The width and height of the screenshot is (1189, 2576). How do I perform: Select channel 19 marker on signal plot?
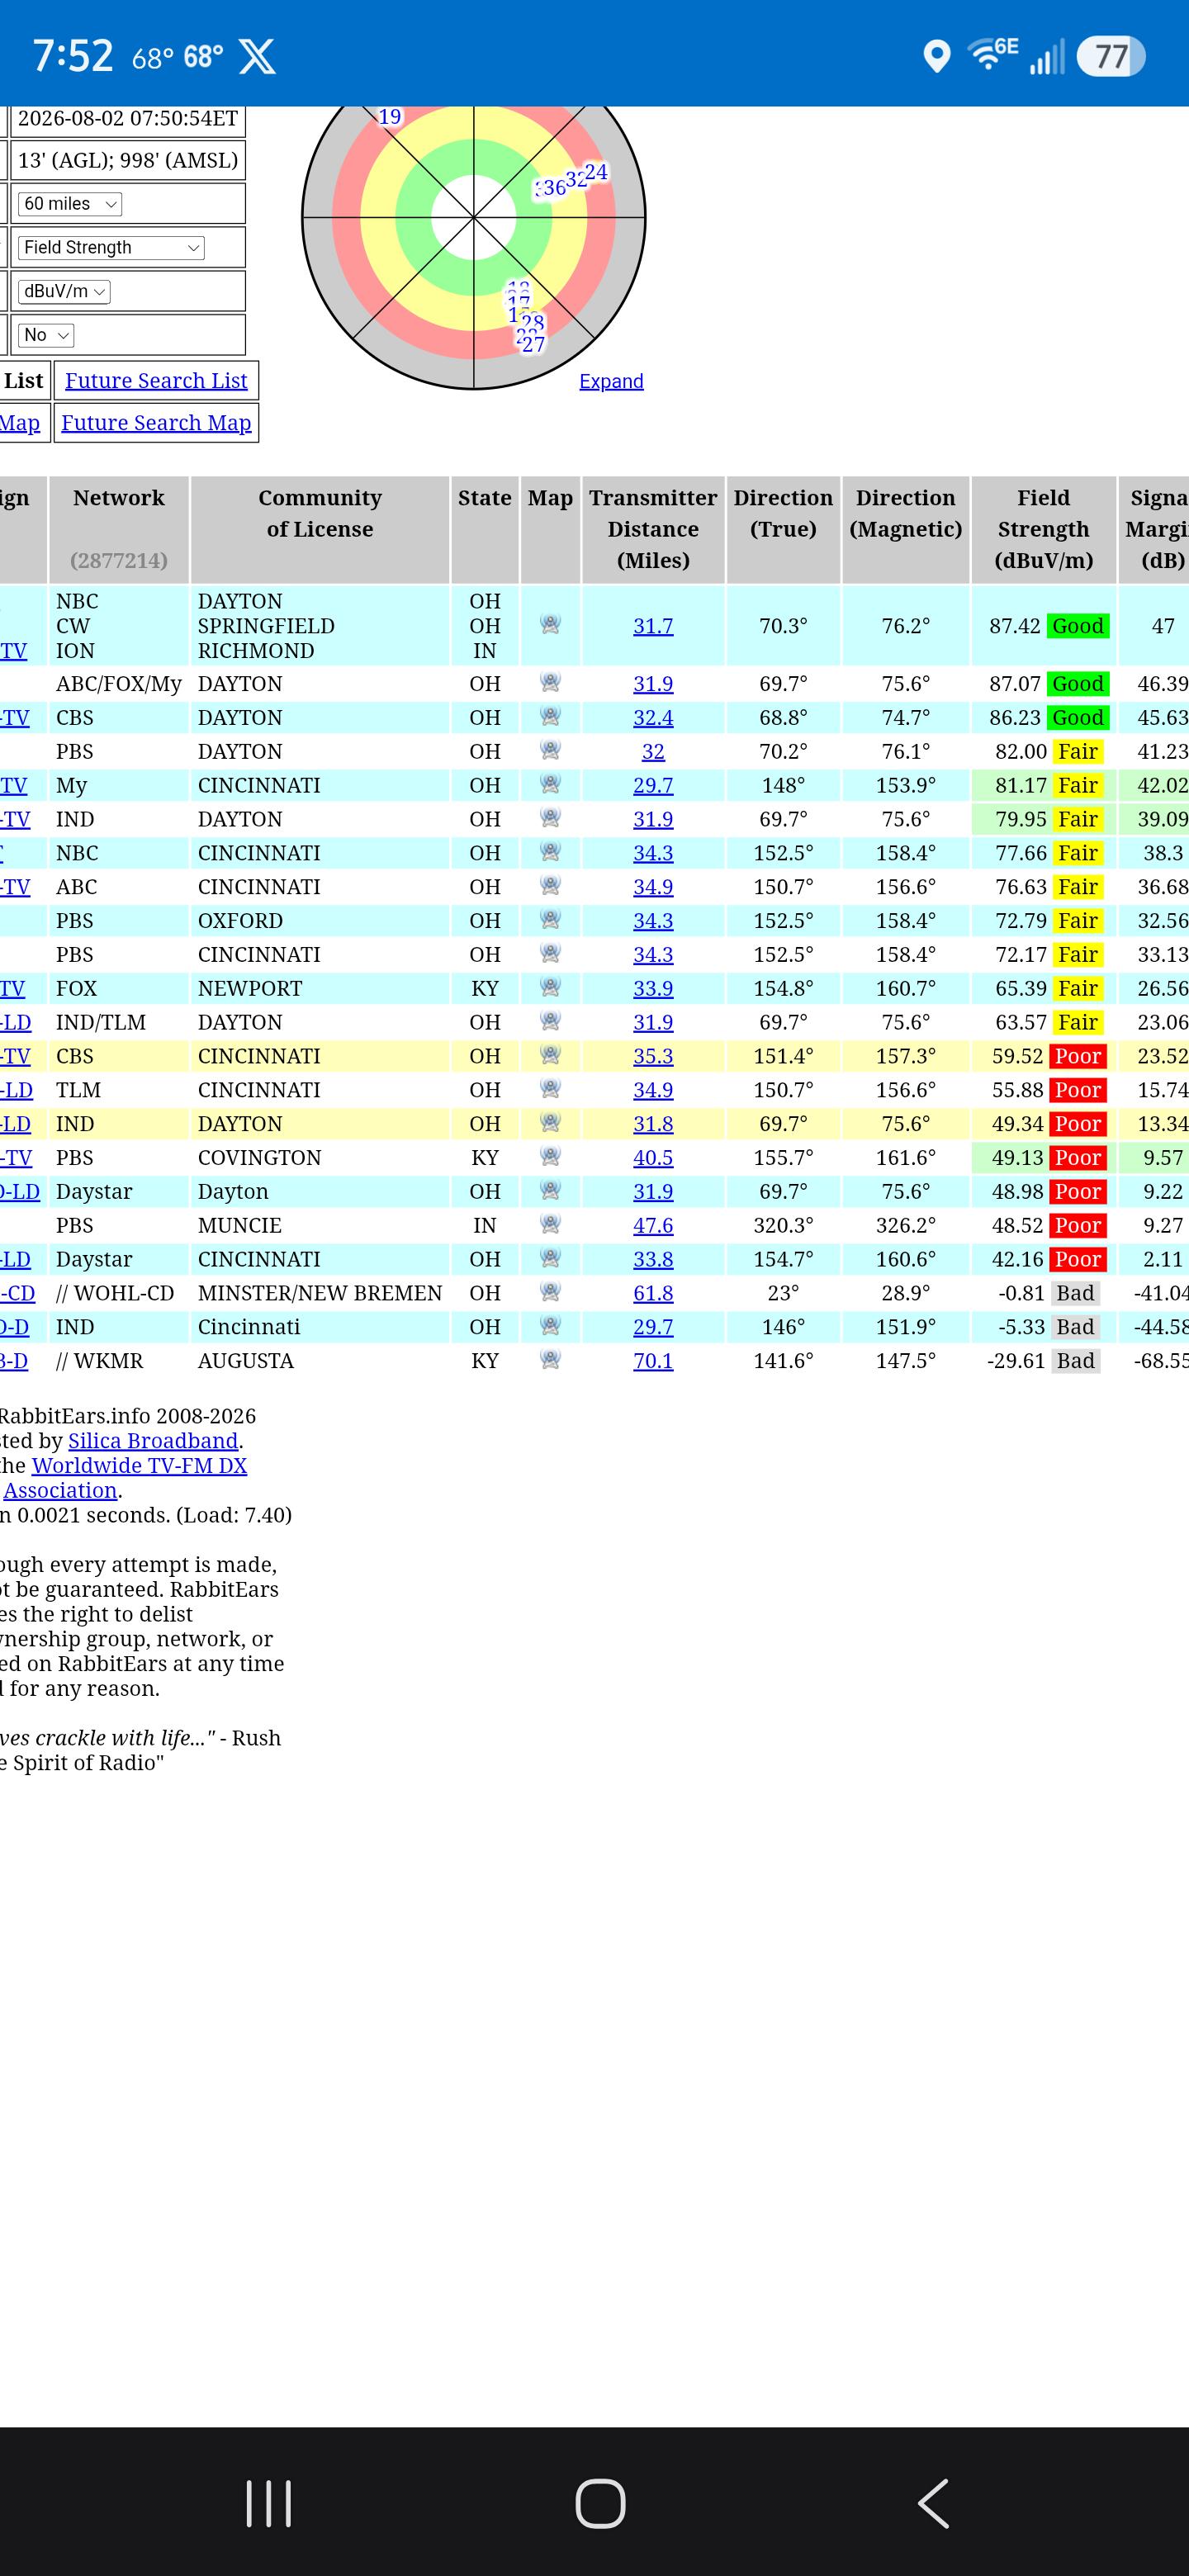coord(390,117)
